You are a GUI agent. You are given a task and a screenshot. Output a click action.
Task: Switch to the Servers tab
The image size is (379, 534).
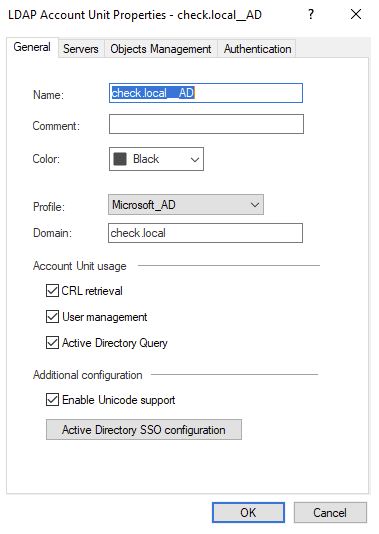pyautogui.click(x=81, y=49)
